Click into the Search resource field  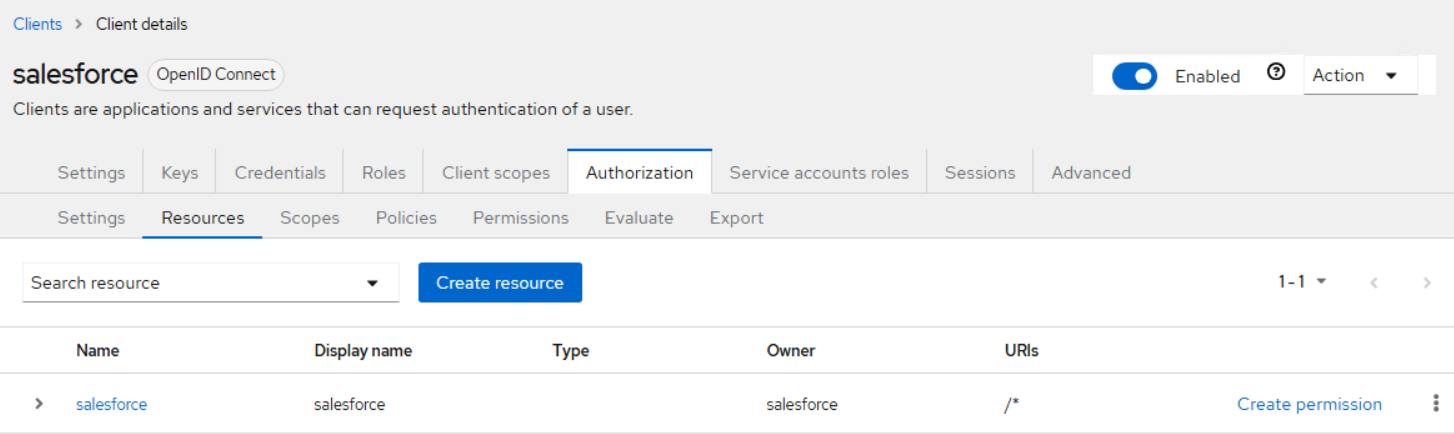[190, 283]
